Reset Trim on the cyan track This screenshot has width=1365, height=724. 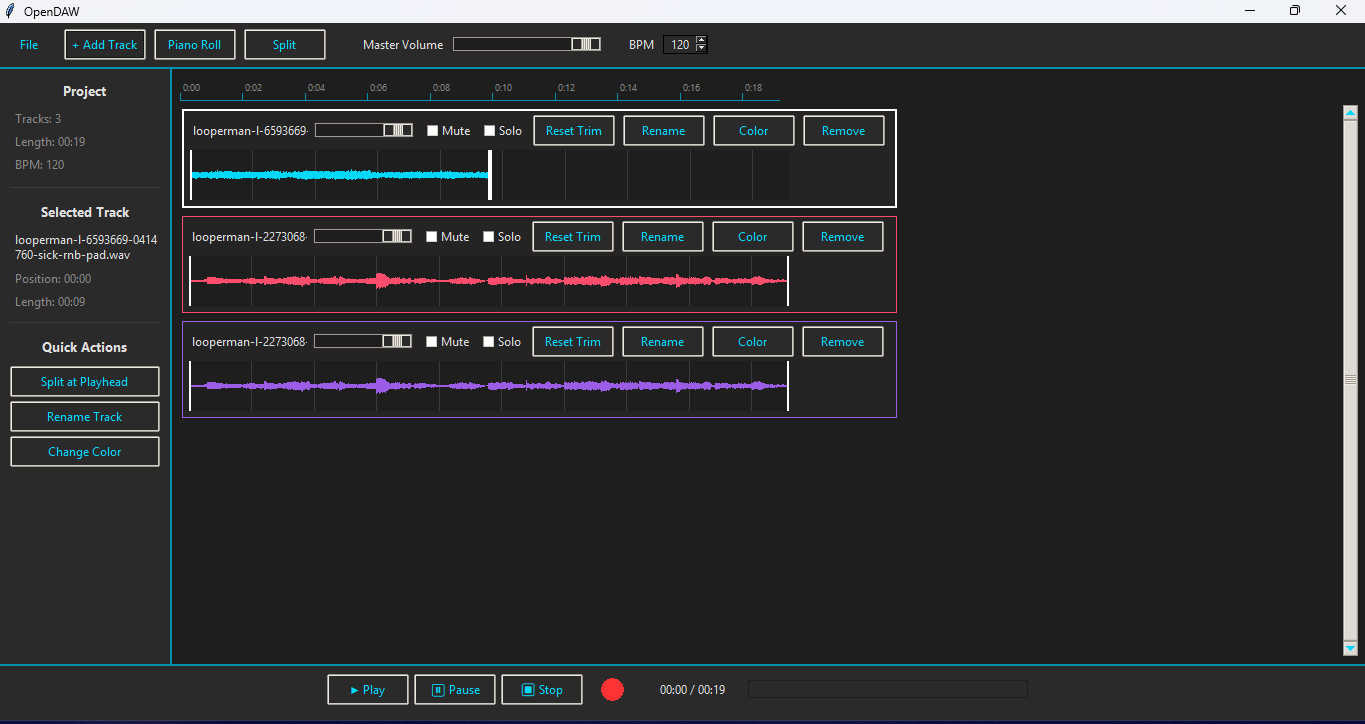click(x=574, y=131)
